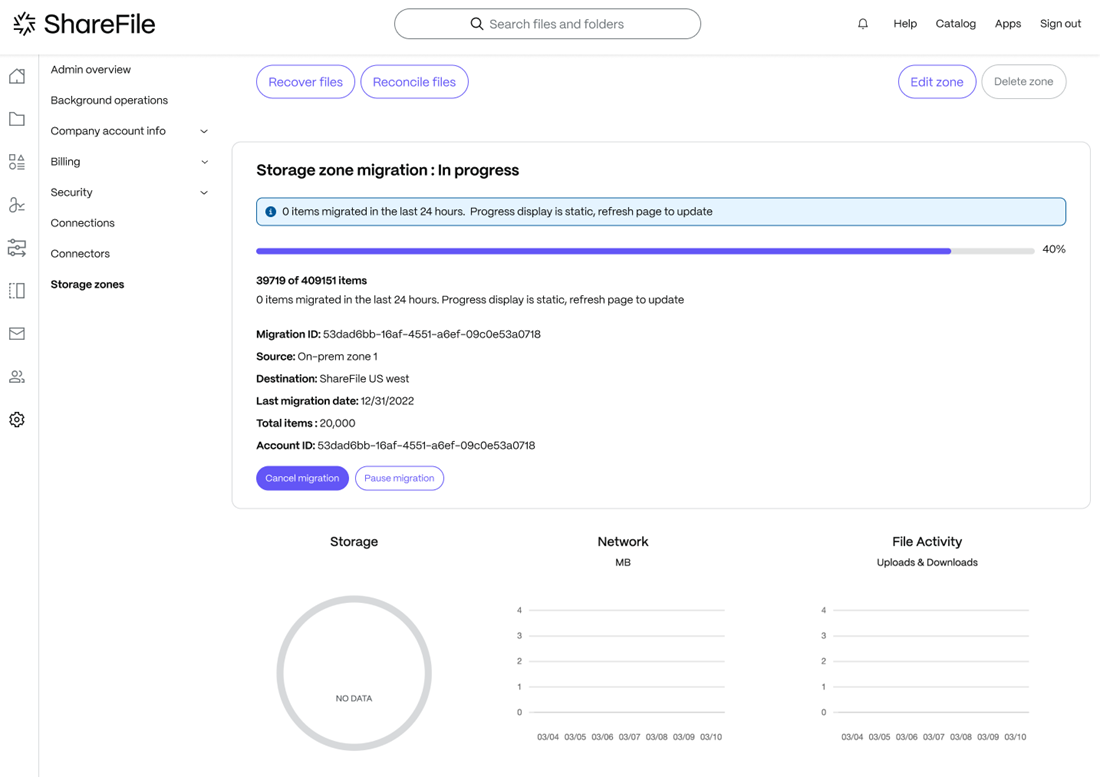Click 'Storage zone migration : In progress' heading

click(x=387, y=170)
